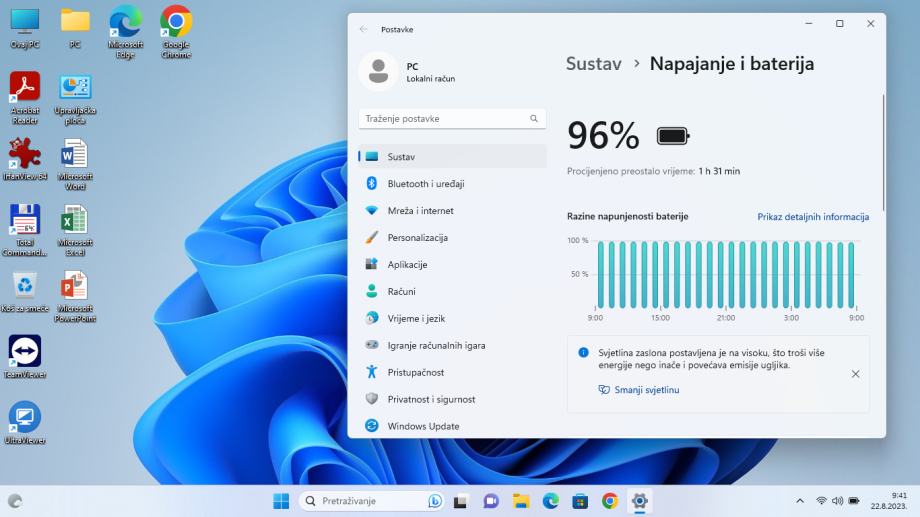The width and height of the screenshot is (920, 517).
Task: Open Koš za smeće recycle bin
Action: [25, 292]
